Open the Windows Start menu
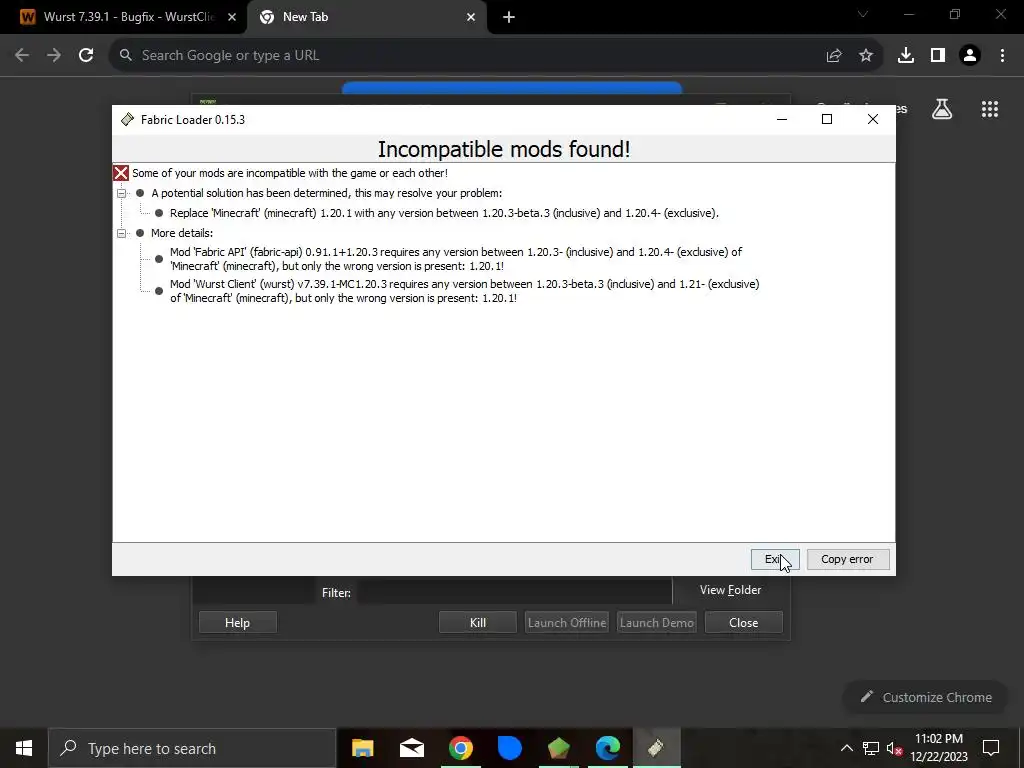The image size is (1024, 768). tap(24, 748)
